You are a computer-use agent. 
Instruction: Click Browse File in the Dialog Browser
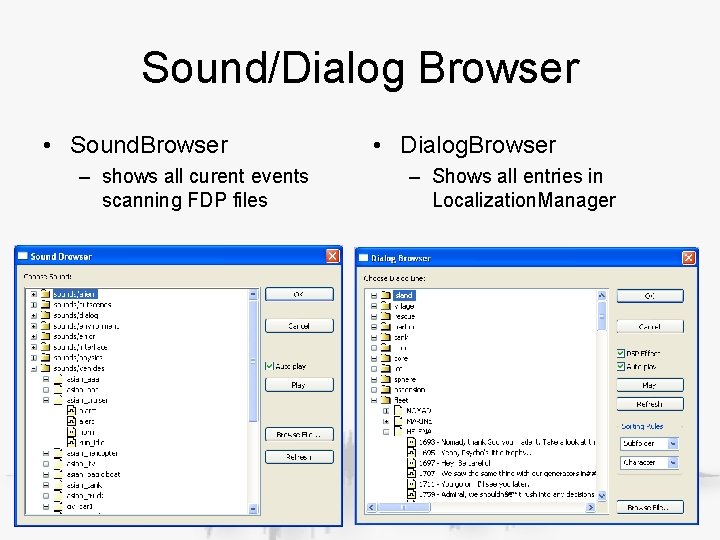650,507
